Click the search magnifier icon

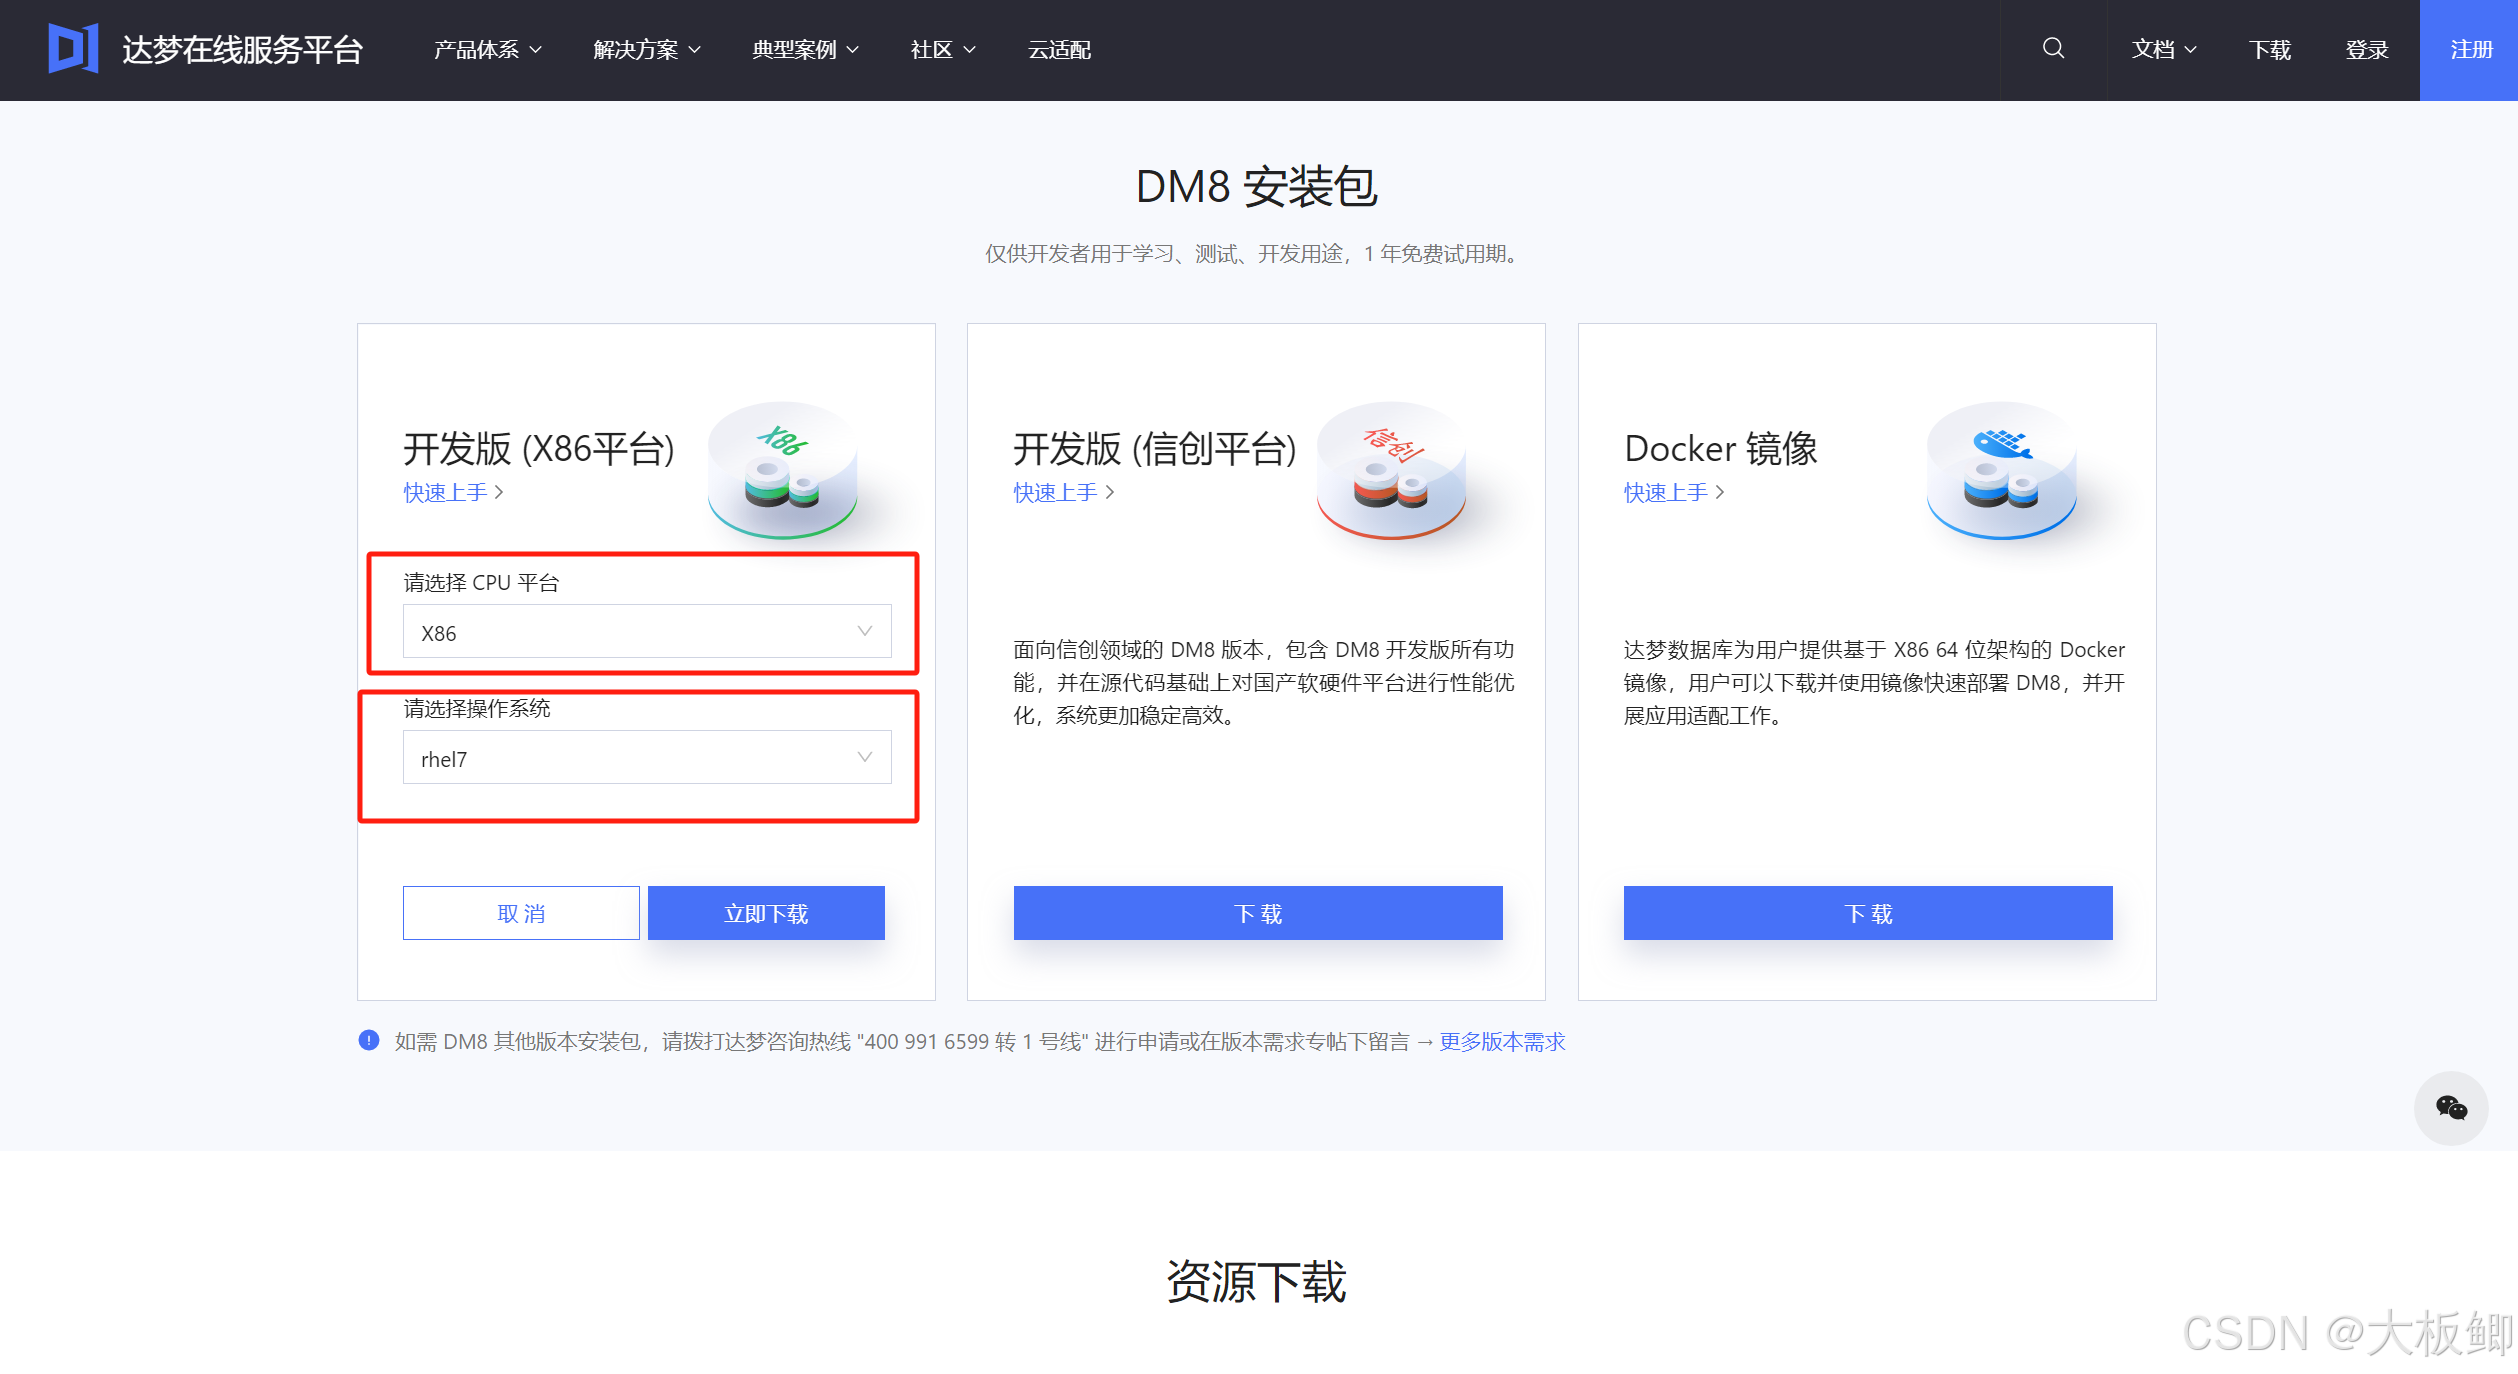[x=2053, y=48]
